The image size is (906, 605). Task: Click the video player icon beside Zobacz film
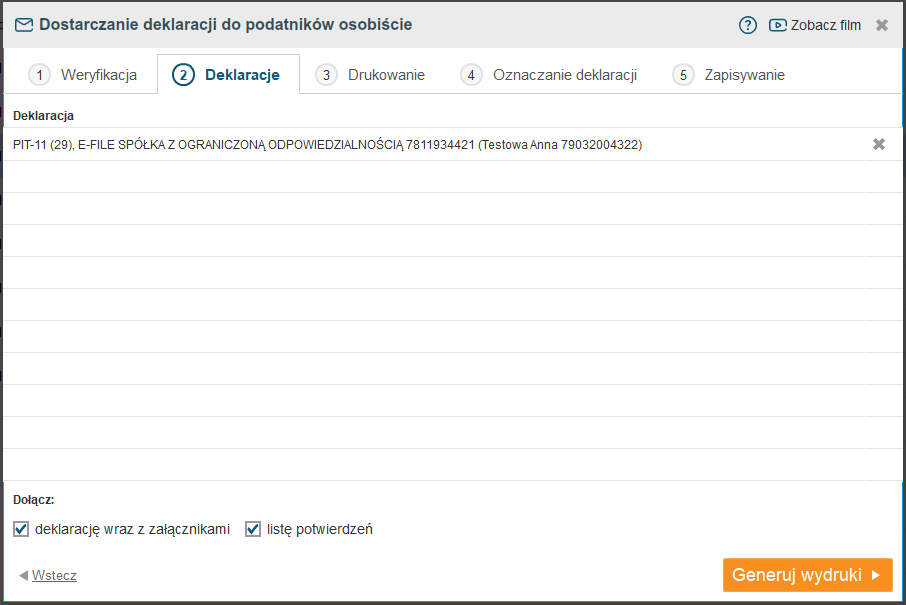coord(778,25)
